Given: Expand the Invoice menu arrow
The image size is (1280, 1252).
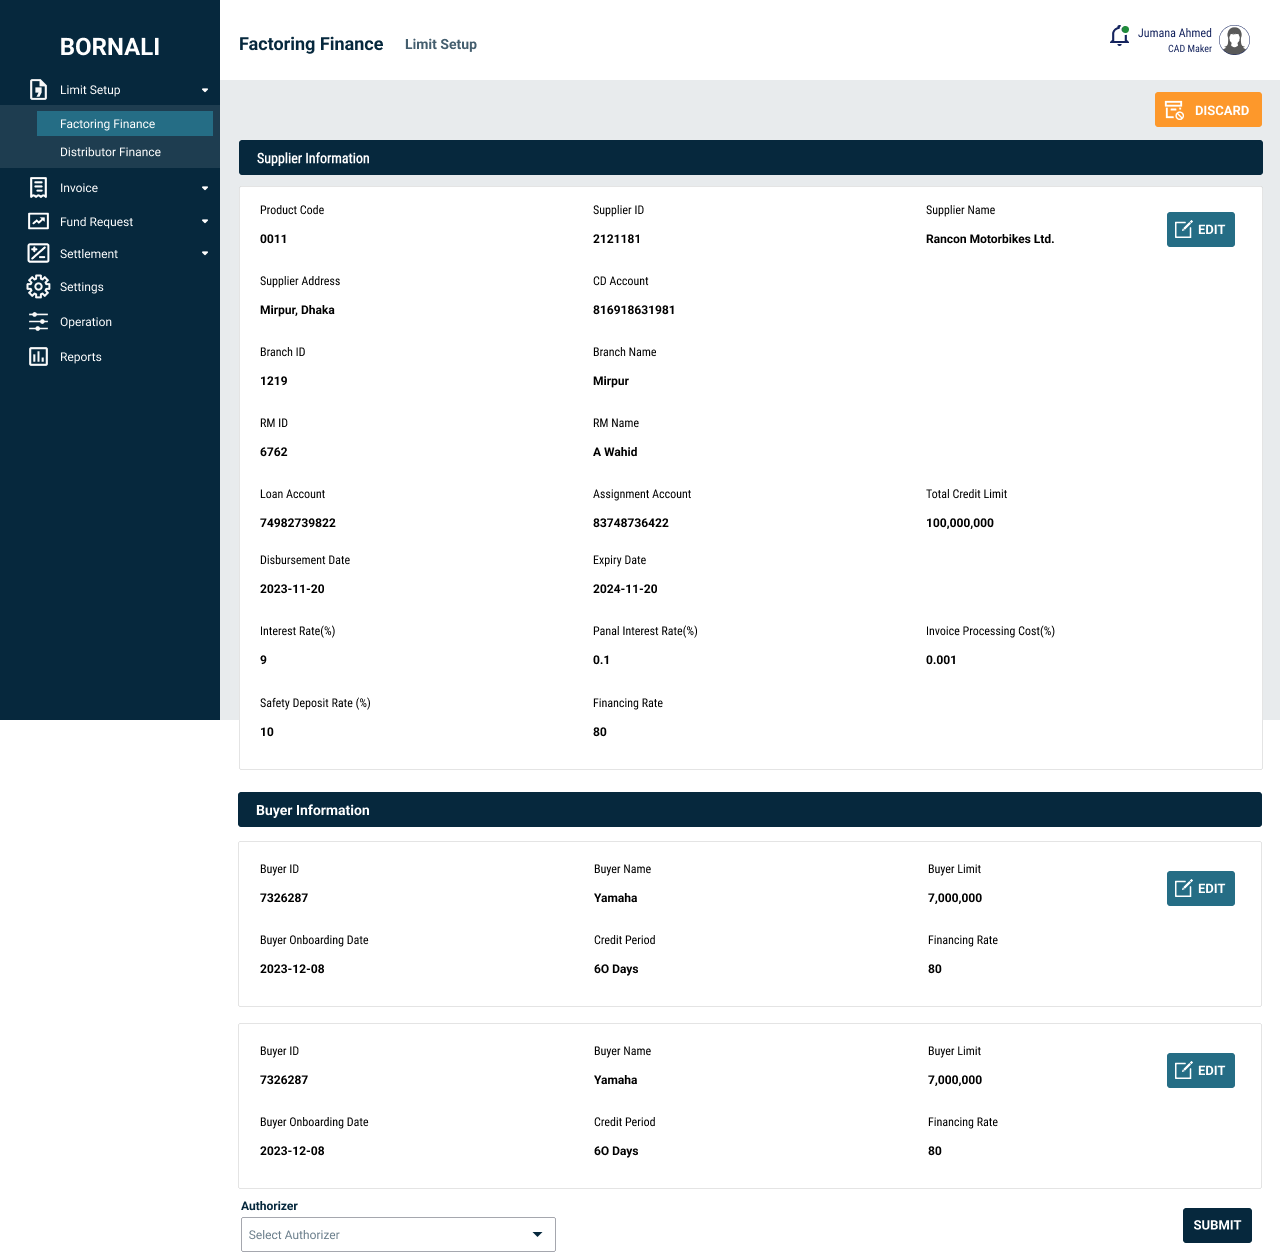Looking at the screenshot, I should coord(205,188).
